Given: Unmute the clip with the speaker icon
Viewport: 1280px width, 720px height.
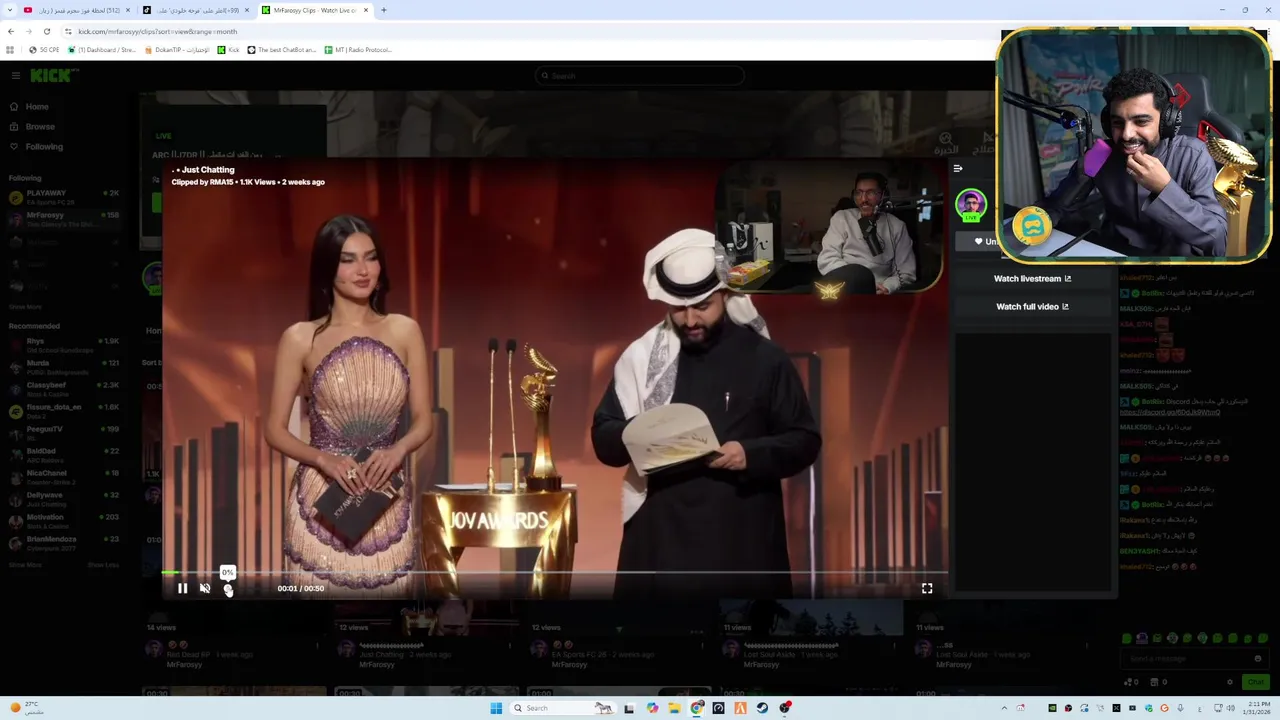Looking at the screenshot, I should (205, 588).
